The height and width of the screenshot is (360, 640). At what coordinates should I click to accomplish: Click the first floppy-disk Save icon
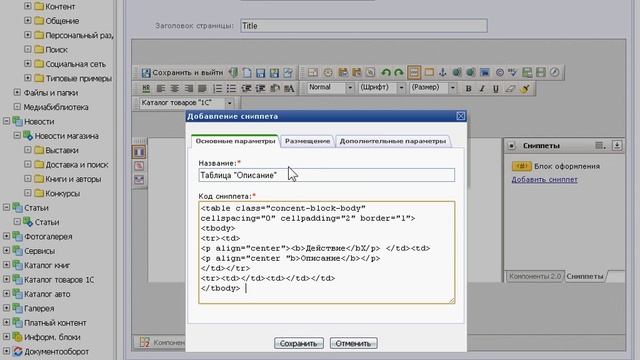point(260,73)
